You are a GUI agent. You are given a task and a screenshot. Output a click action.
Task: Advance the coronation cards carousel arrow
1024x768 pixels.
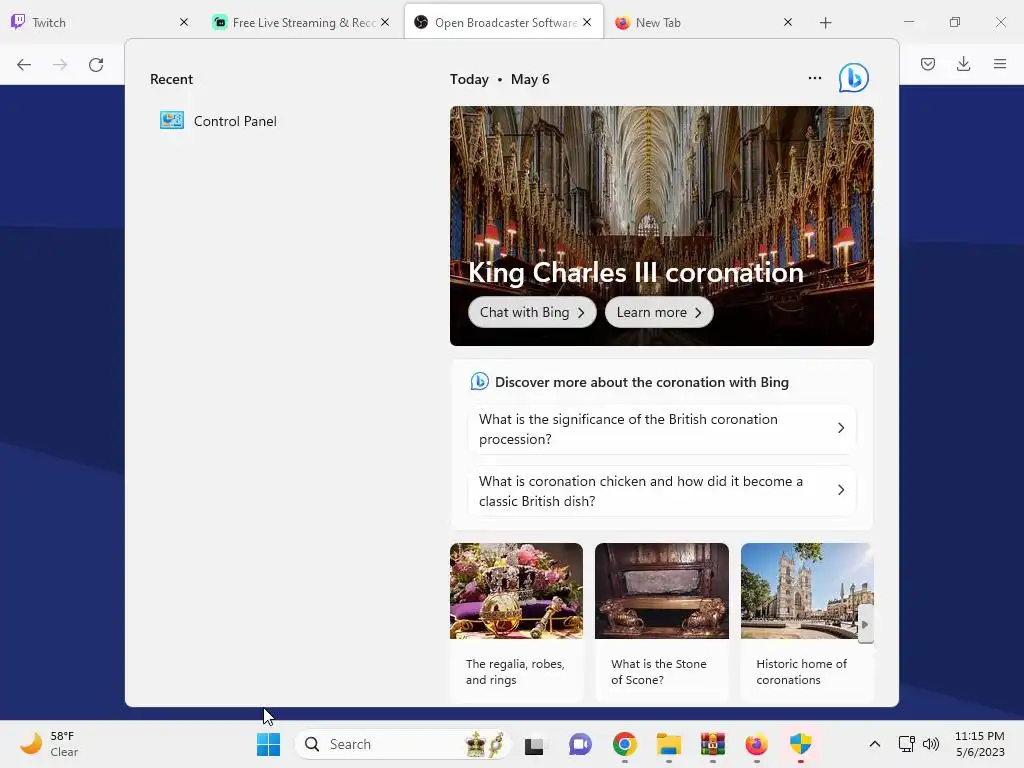click(x=865, y=624)
